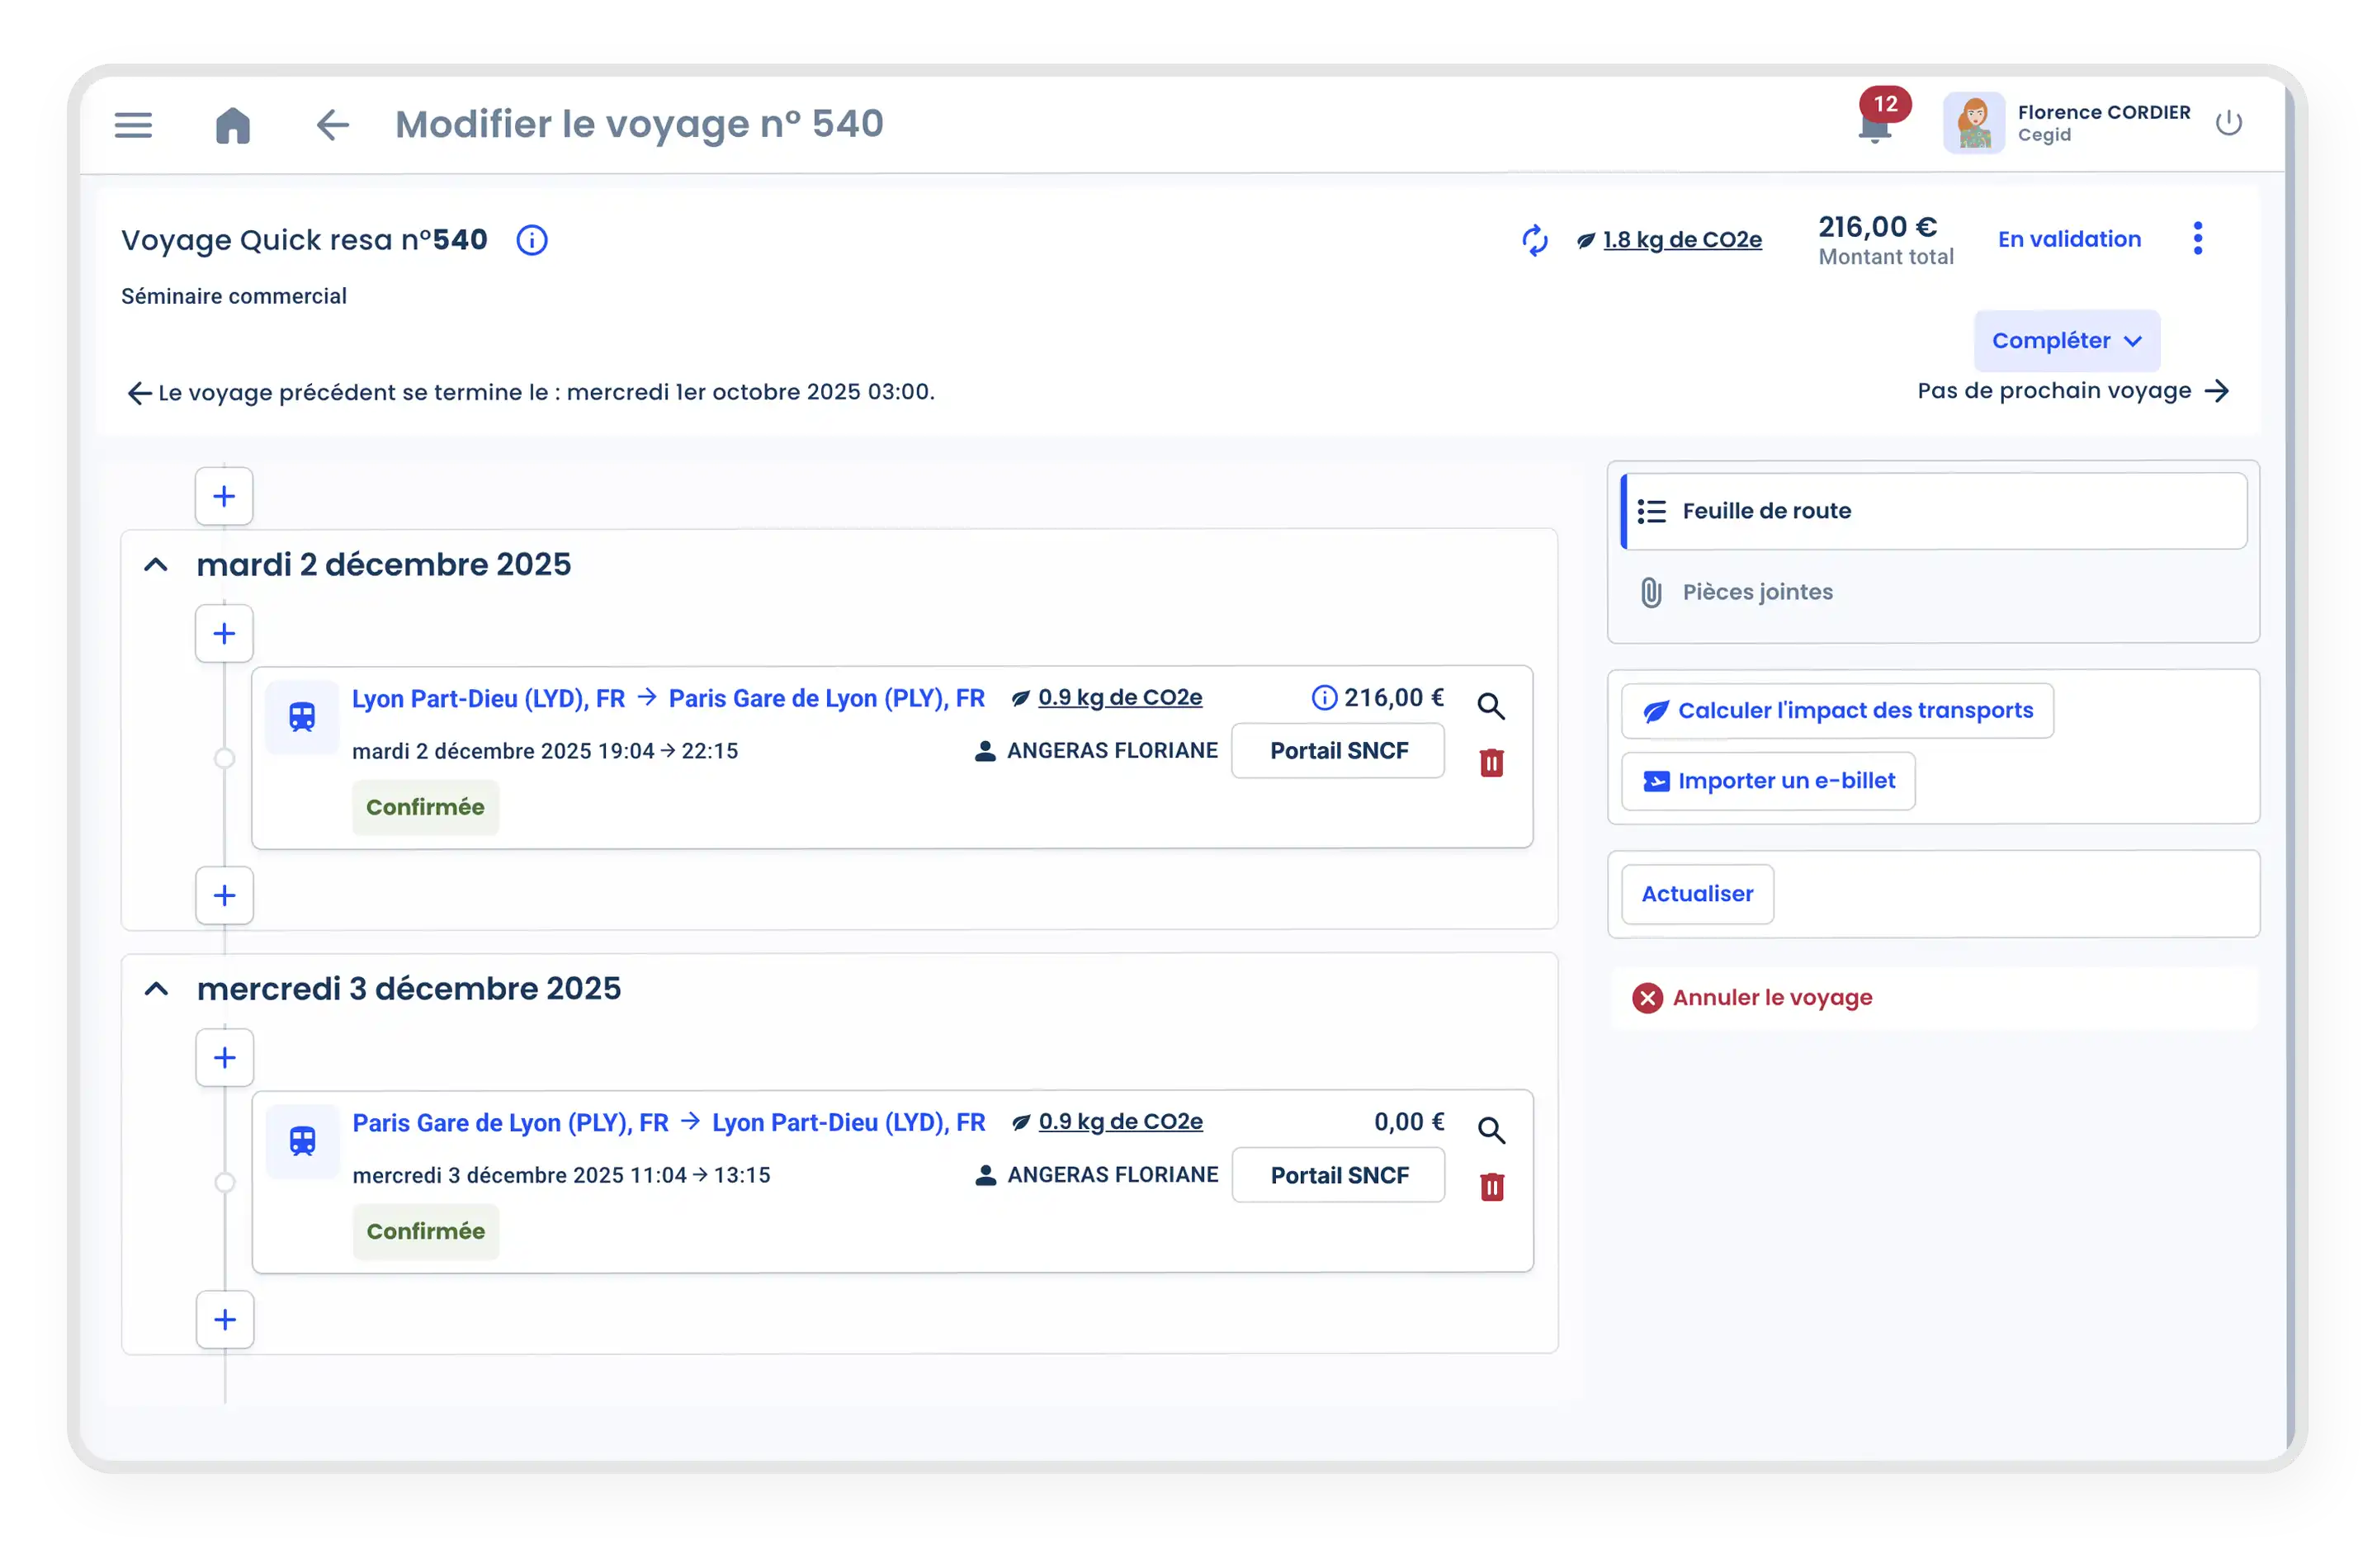Image resolution: width=2377 pixels, height=1568 pixels.
Task: Add step with plus button above mardi section
Action: [224, 496]
